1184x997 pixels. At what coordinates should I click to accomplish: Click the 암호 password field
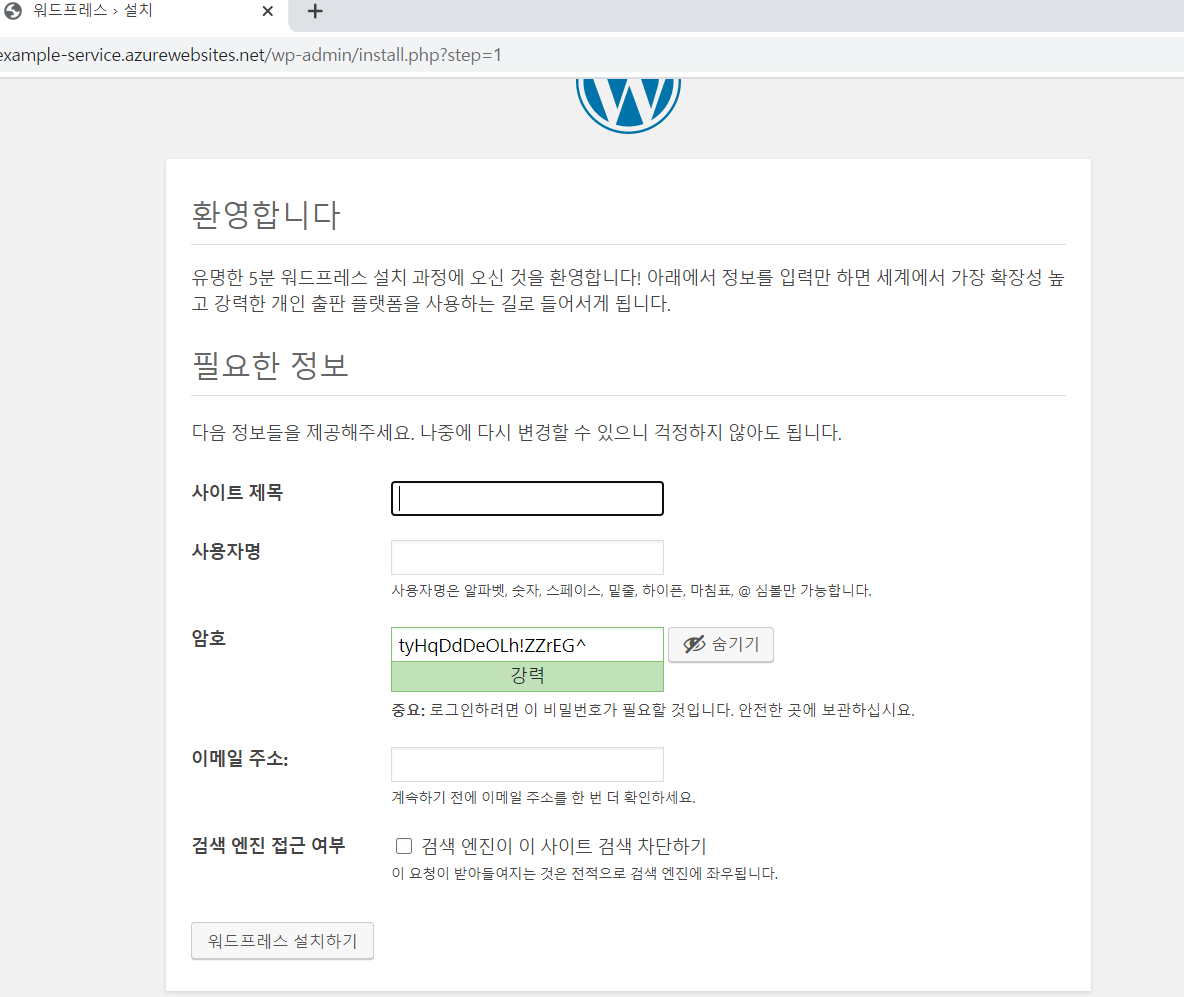[527, 645]
